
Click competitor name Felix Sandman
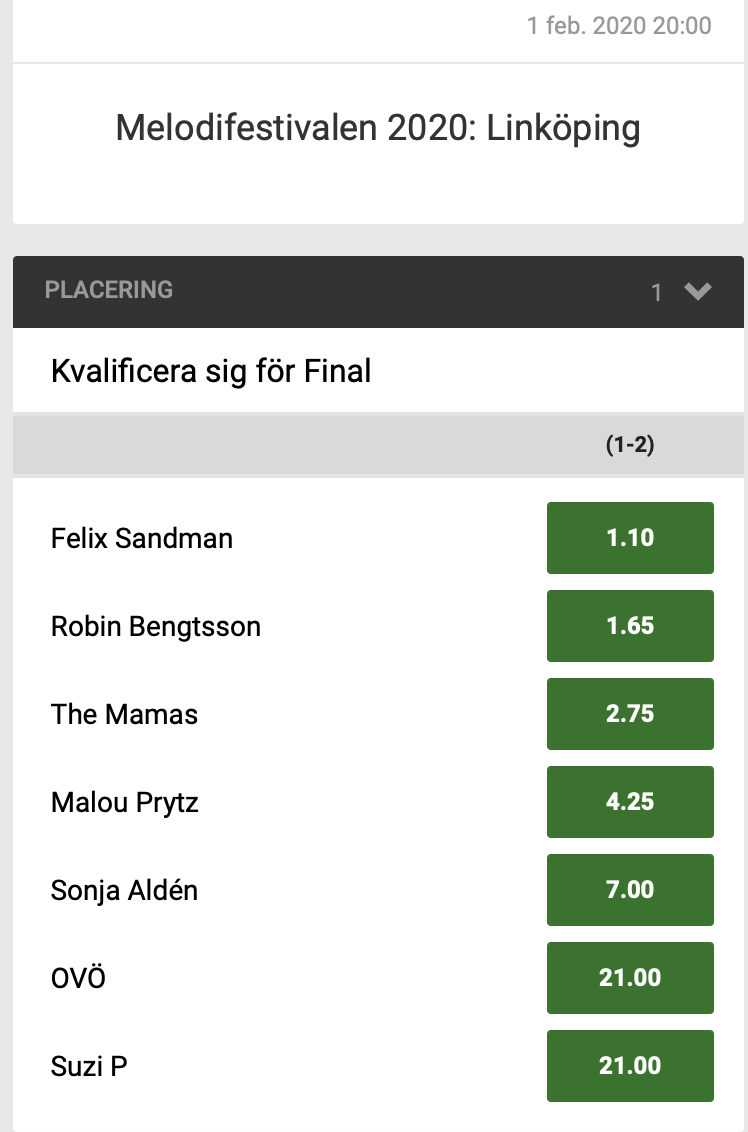pyautogui.click(x=141, y=537)
